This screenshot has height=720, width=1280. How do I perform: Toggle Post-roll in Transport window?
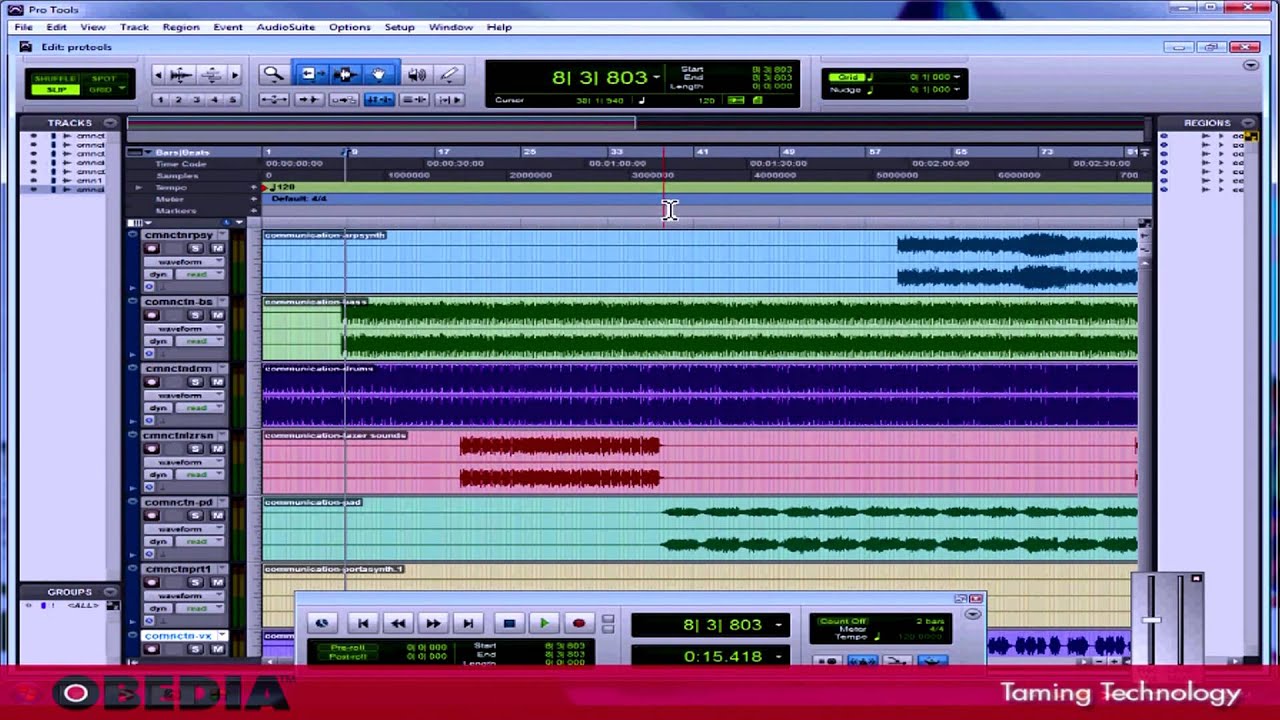pyautogui.click(x=348, y=656)
